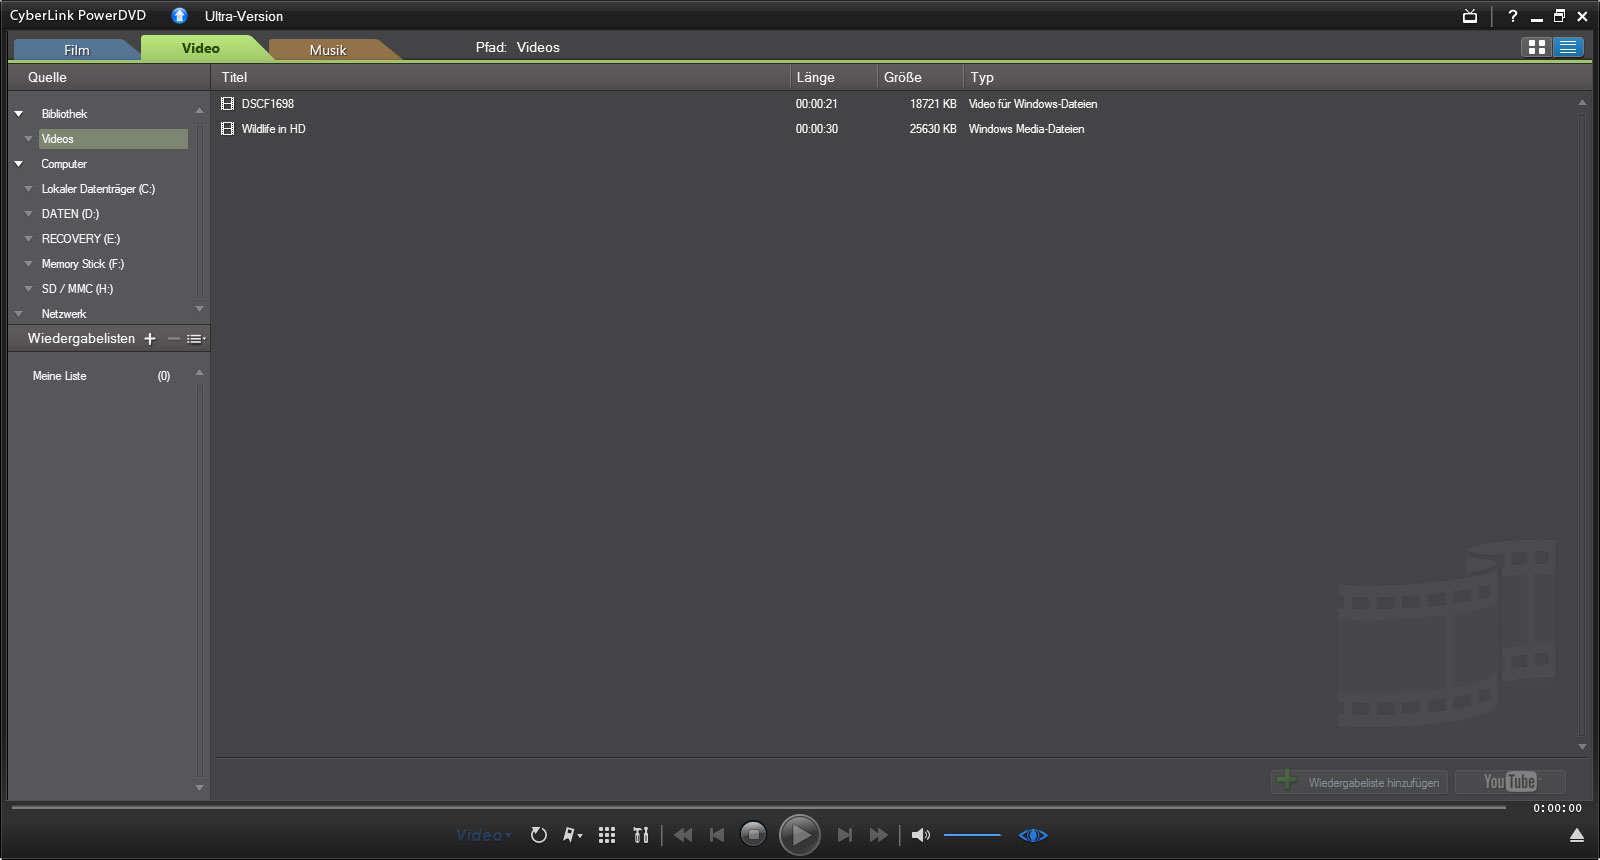The image size is (1600, 860).
Task: Click film icon next to Wildlife in HD
Action: pos(227,129)
